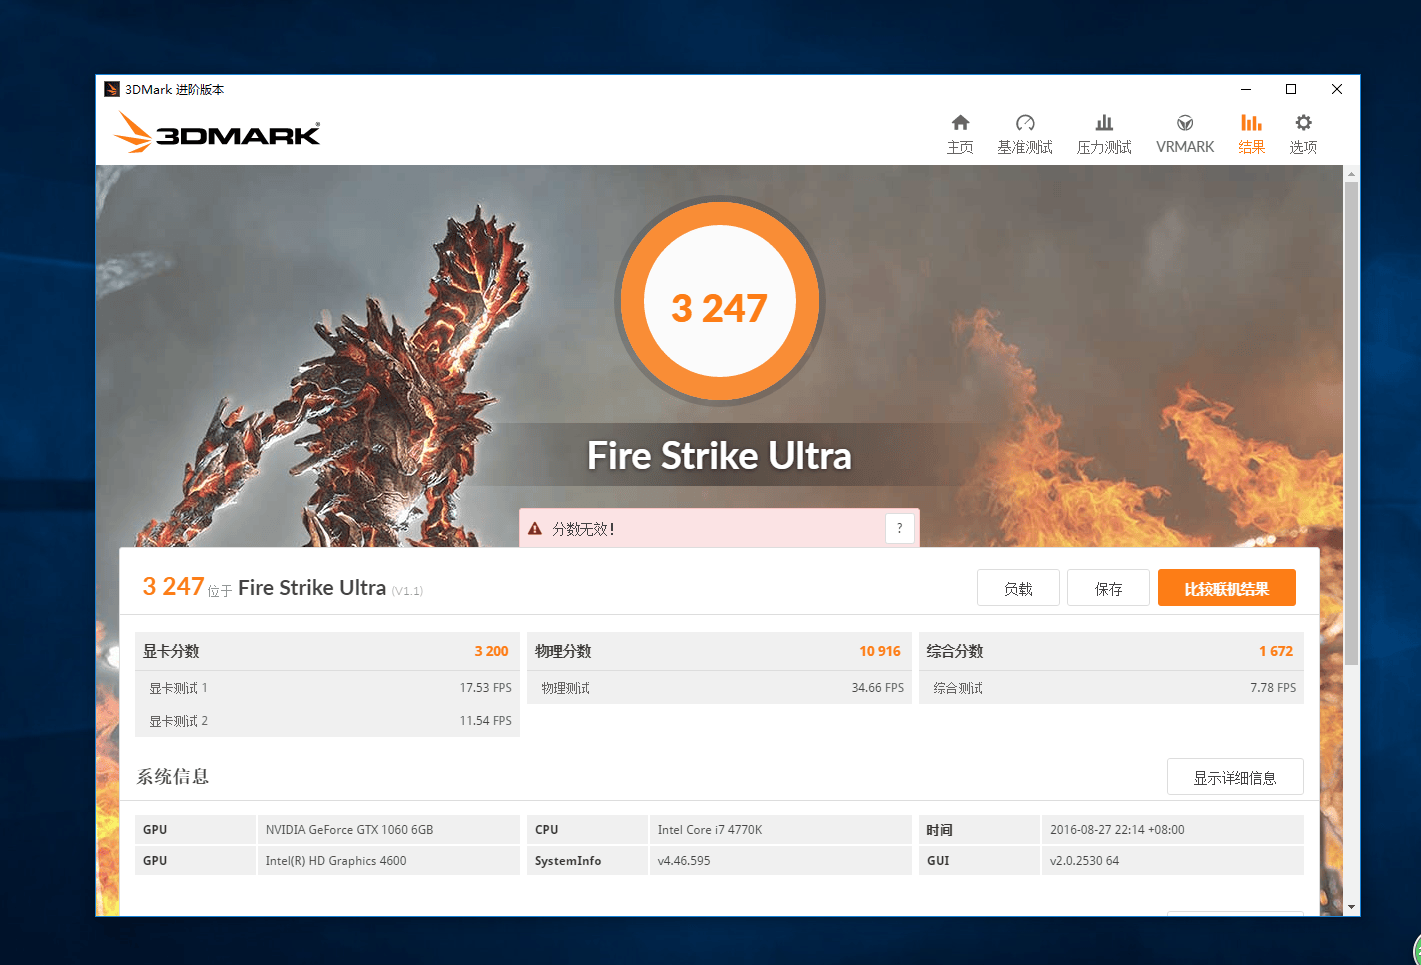Open the VRMARK icon
Viewport: 1421px width, 965px height.
click(x=1185, y=123)
